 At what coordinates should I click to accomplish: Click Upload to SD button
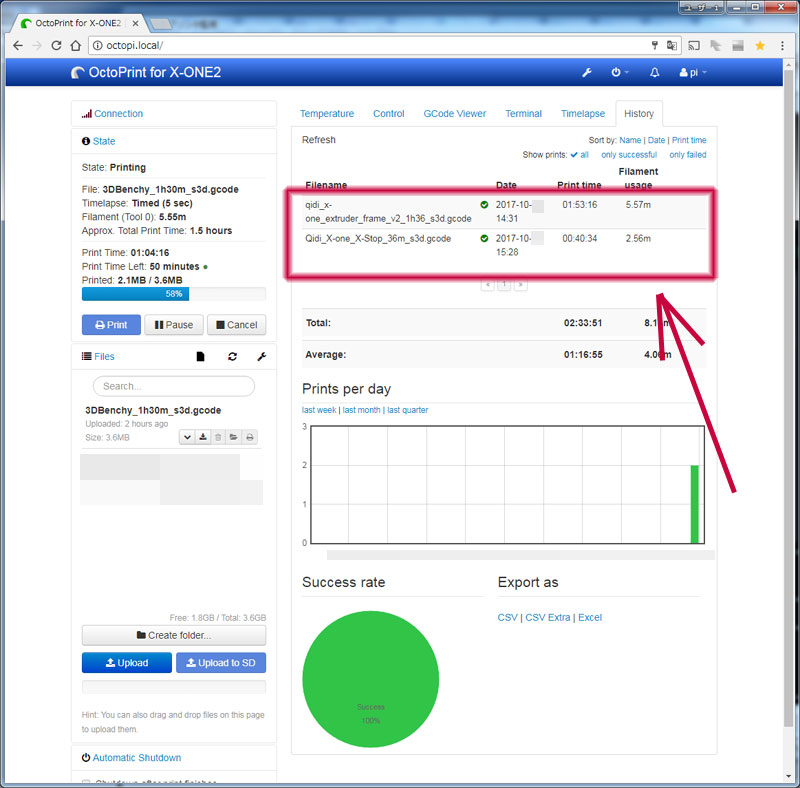tap(221, 663)
